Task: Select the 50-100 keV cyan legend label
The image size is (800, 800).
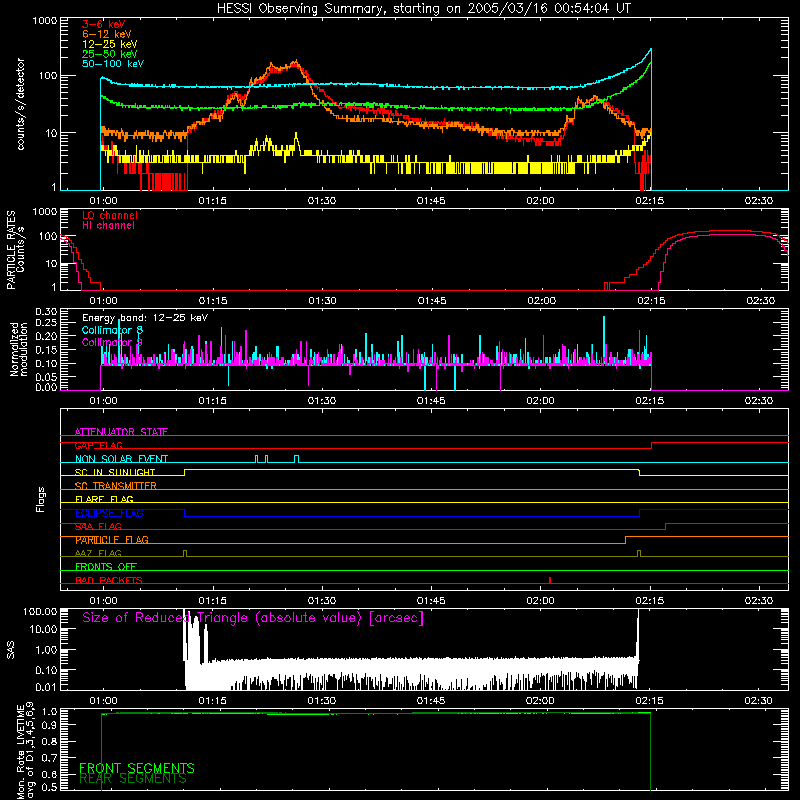Action: click(113, 64)
